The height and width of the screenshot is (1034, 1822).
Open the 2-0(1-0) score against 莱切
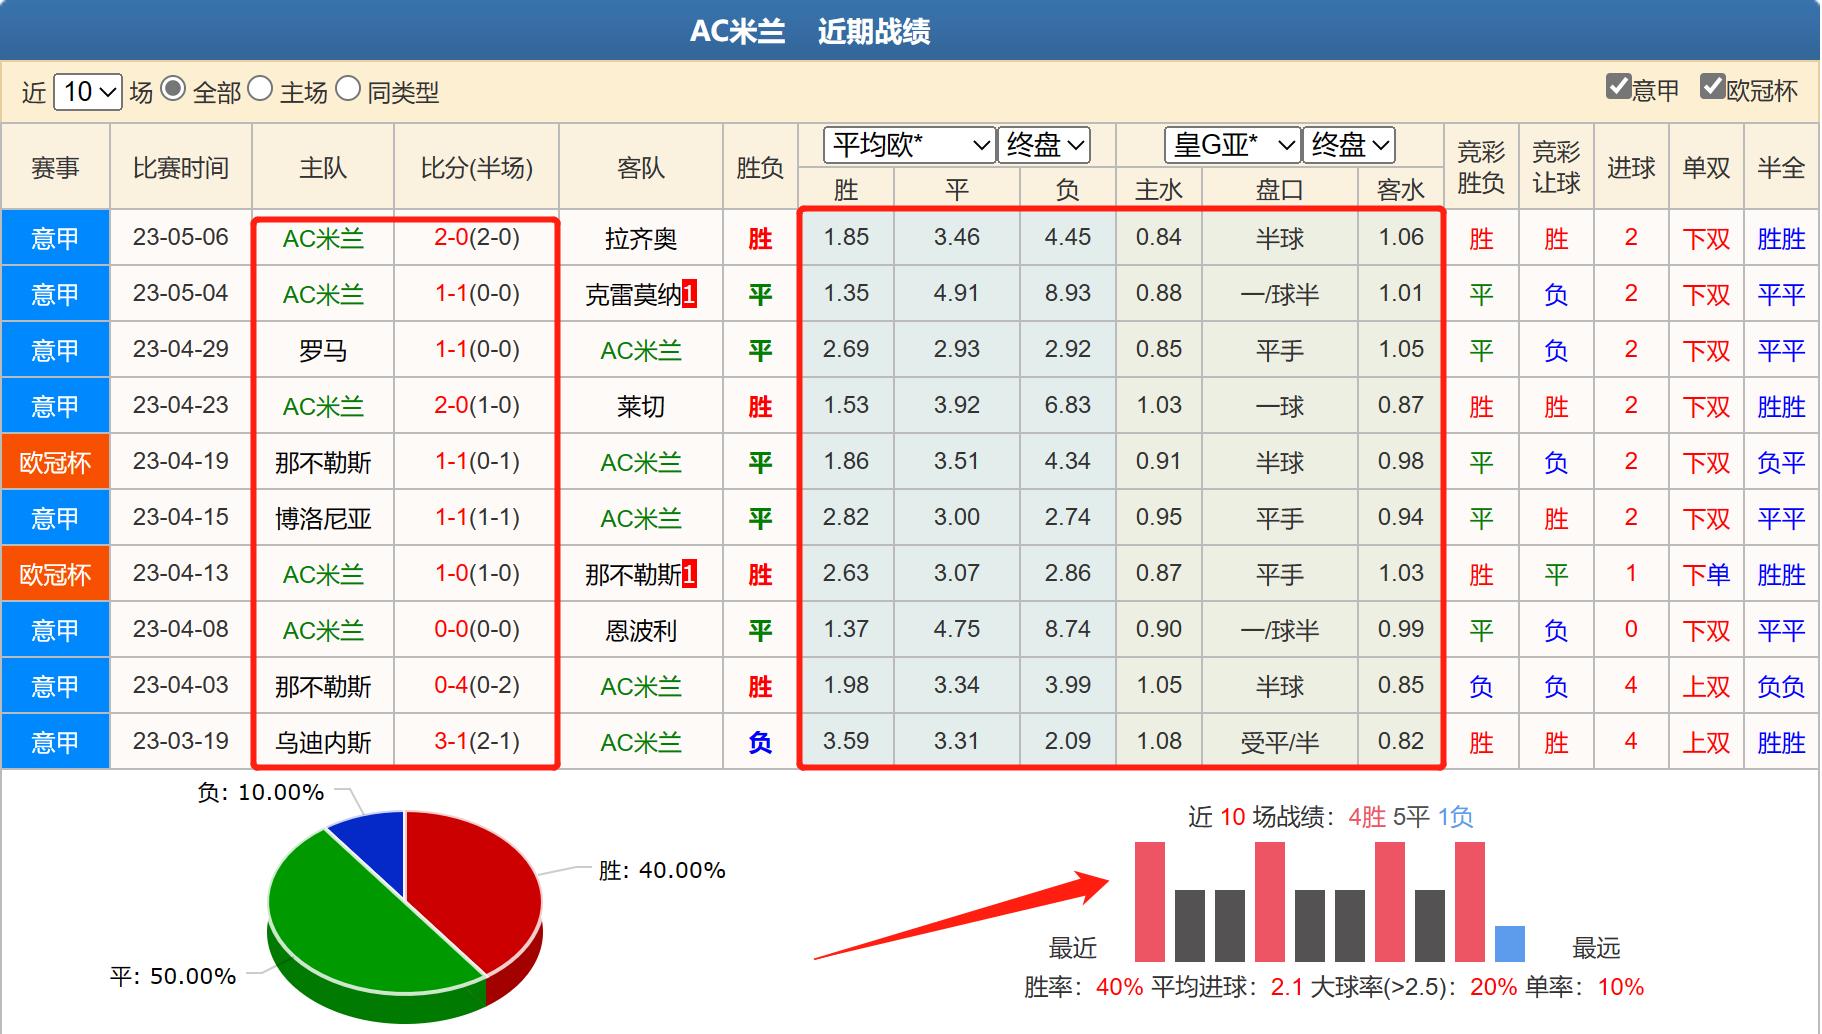point(477,405)
